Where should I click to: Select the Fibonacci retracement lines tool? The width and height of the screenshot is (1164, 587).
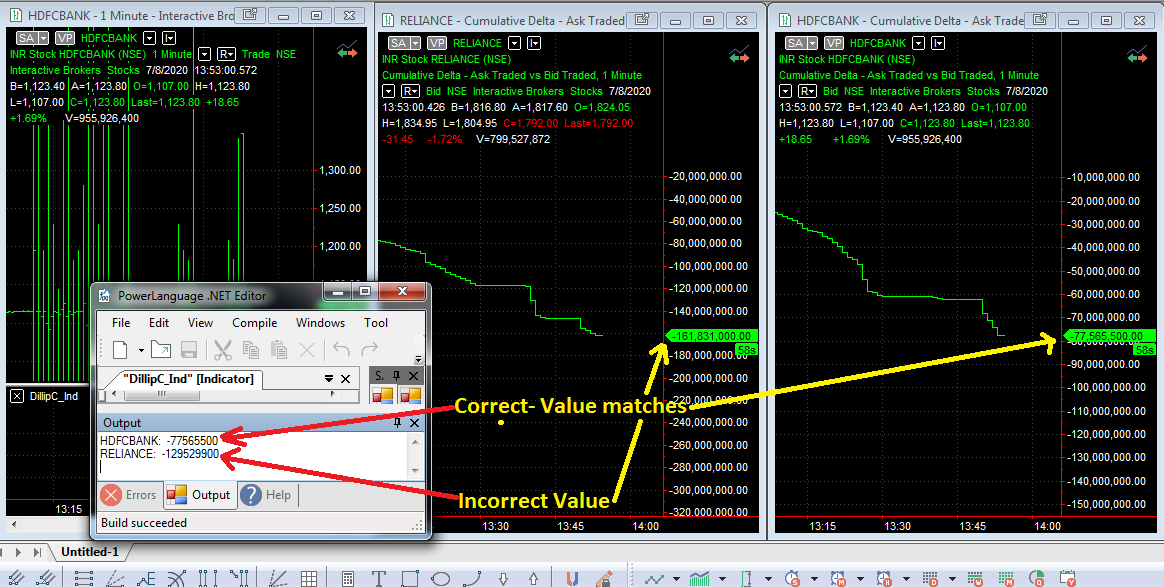click(84, 578)
